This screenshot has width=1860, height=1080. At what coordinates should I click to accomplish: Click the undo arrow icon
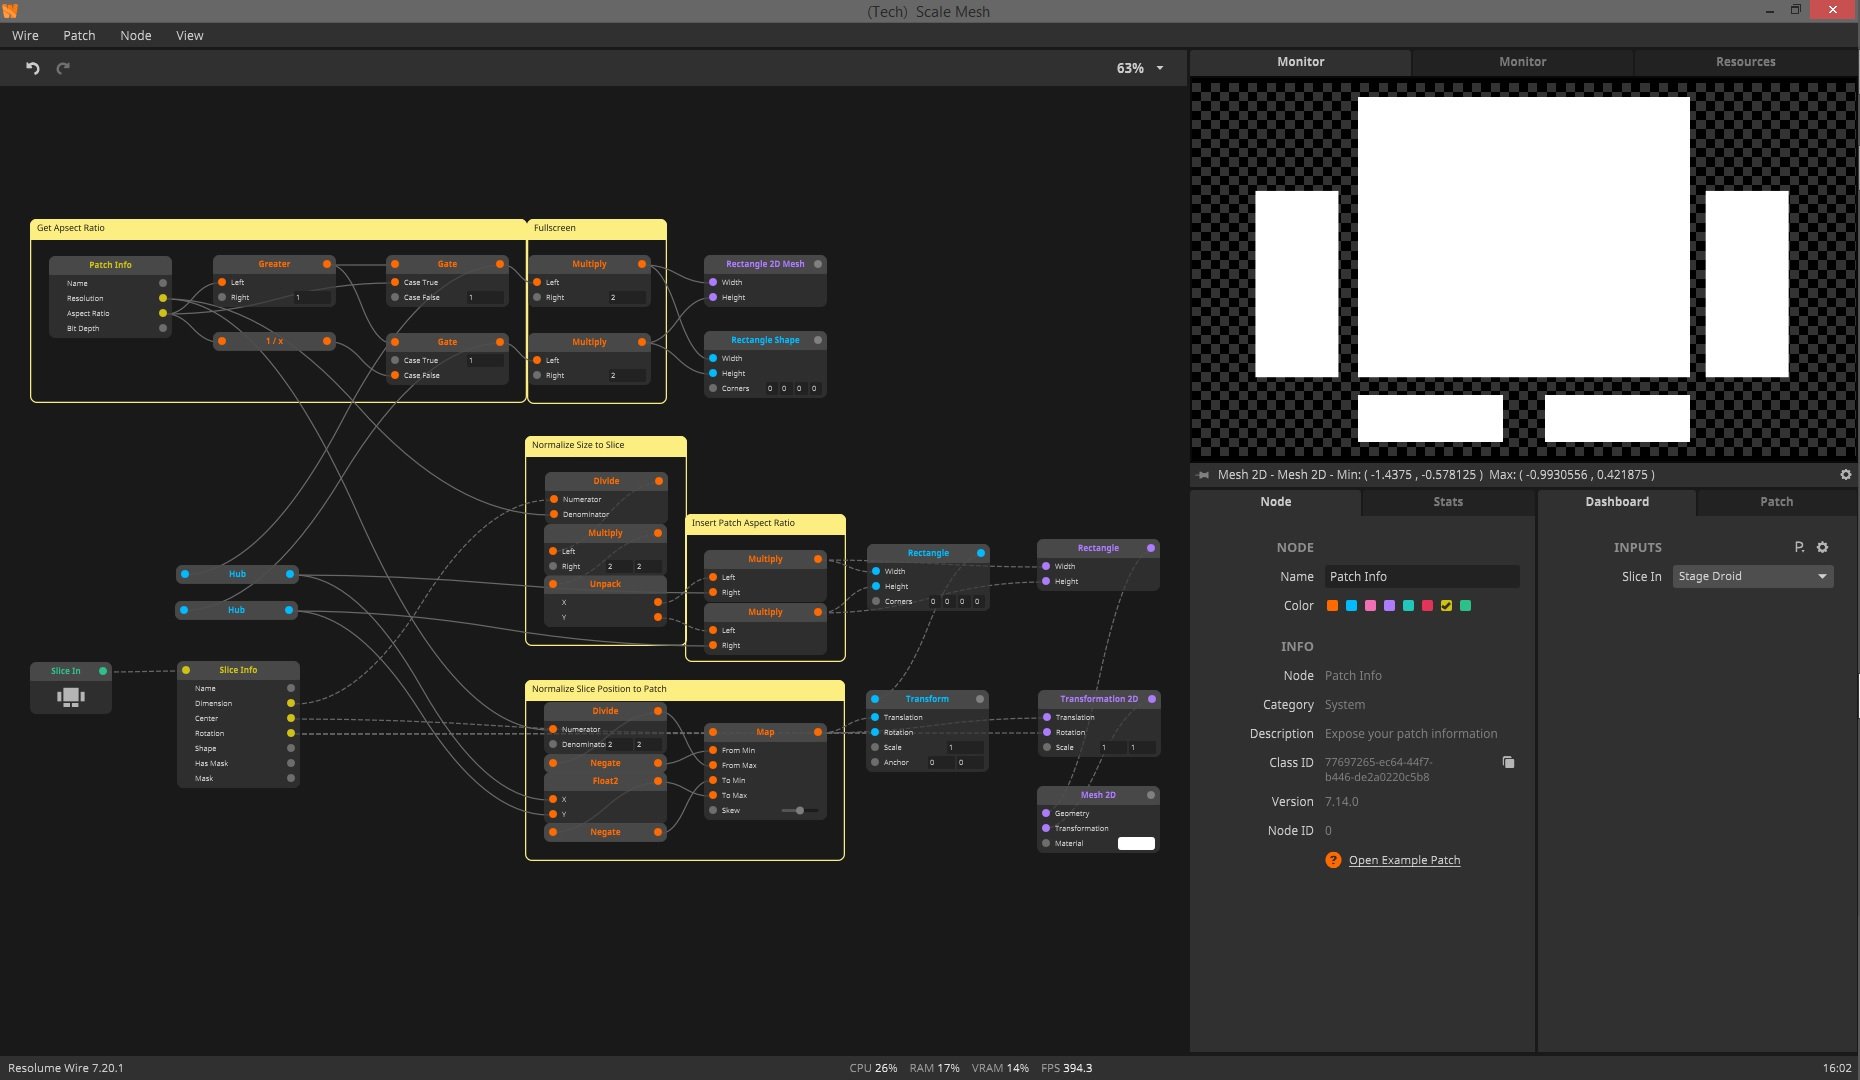click(33, 68)
